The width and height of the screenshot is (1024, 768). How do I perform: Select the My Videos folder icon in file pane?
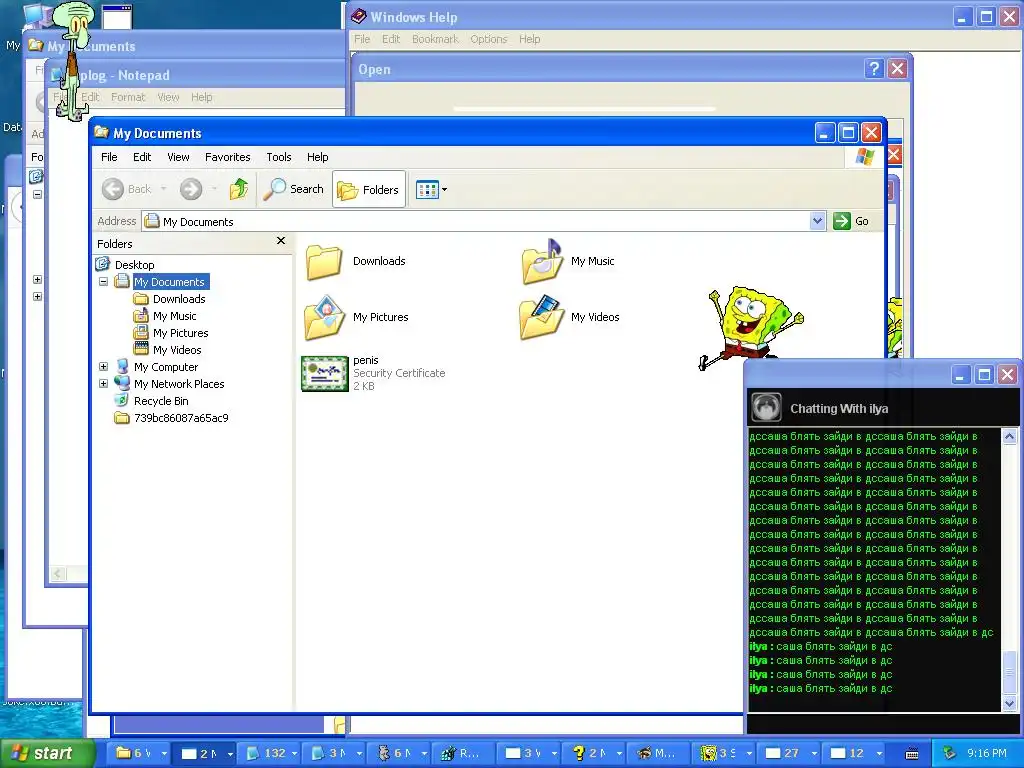tap(541, 317)
